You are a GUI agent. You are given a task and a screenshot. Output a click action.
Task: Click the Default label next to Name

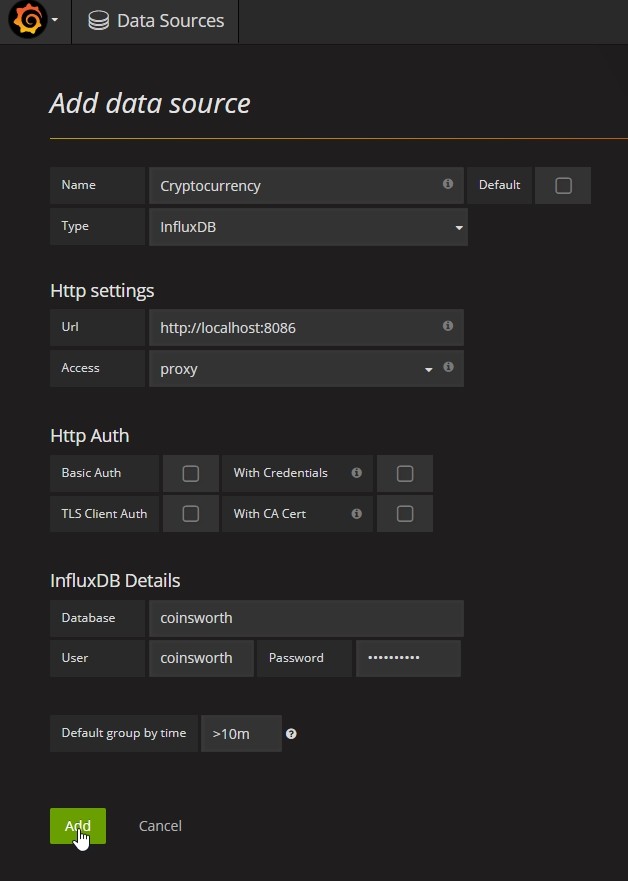499,185
